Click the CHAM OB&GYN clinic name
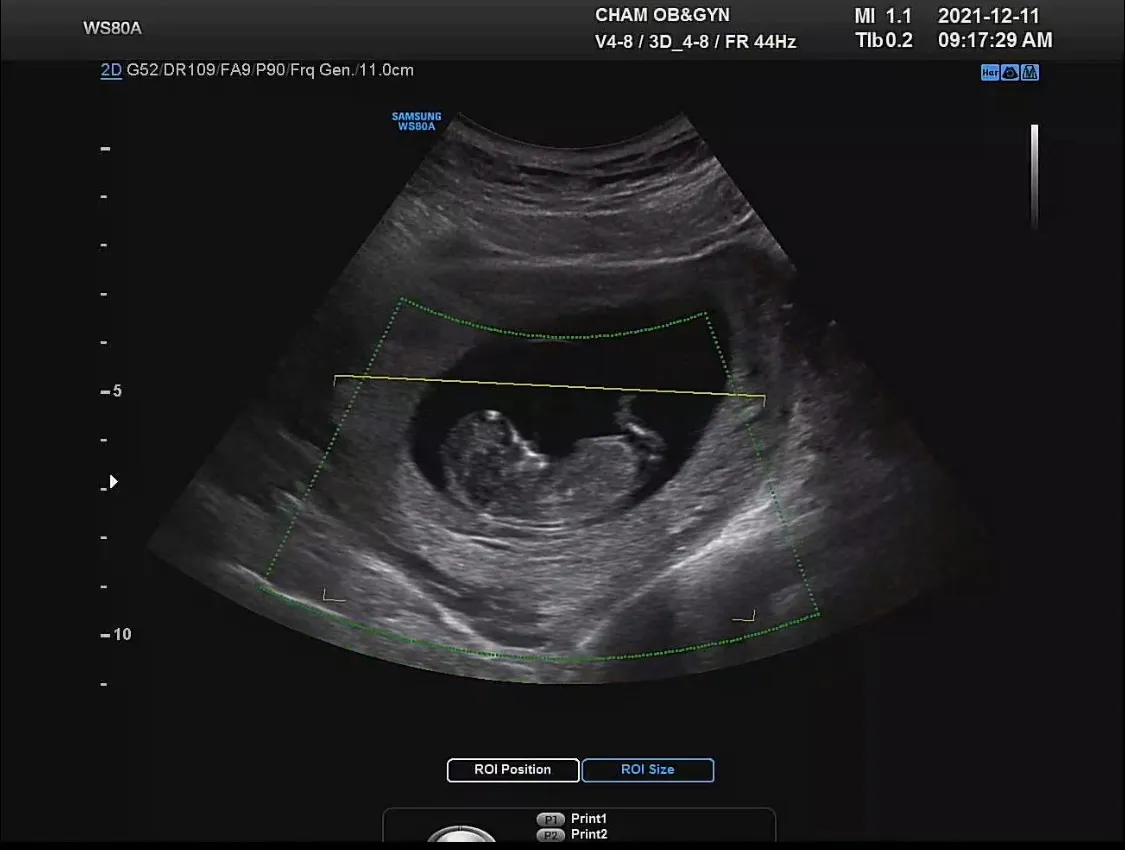Screen dimensions: 1125x850 tap(662, 15)
